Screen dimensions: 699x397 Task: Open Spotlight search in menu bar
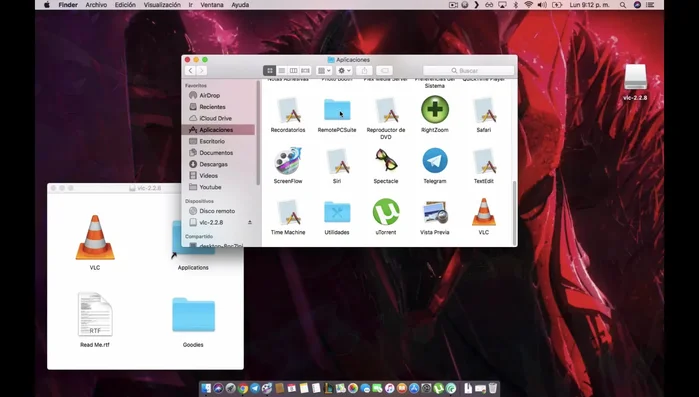point(623,5)
